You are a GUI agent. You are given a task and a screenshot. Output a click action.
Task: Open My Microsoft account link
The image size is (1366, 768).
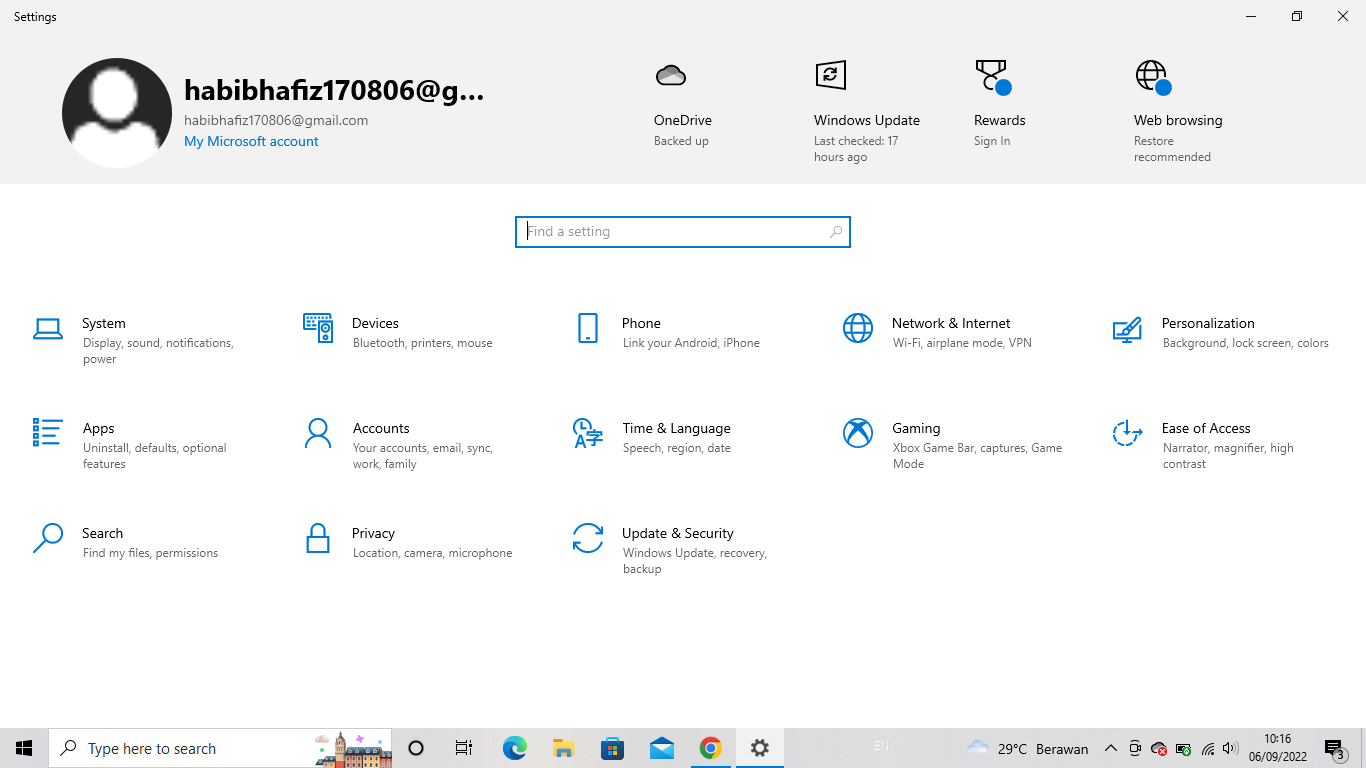251,141
